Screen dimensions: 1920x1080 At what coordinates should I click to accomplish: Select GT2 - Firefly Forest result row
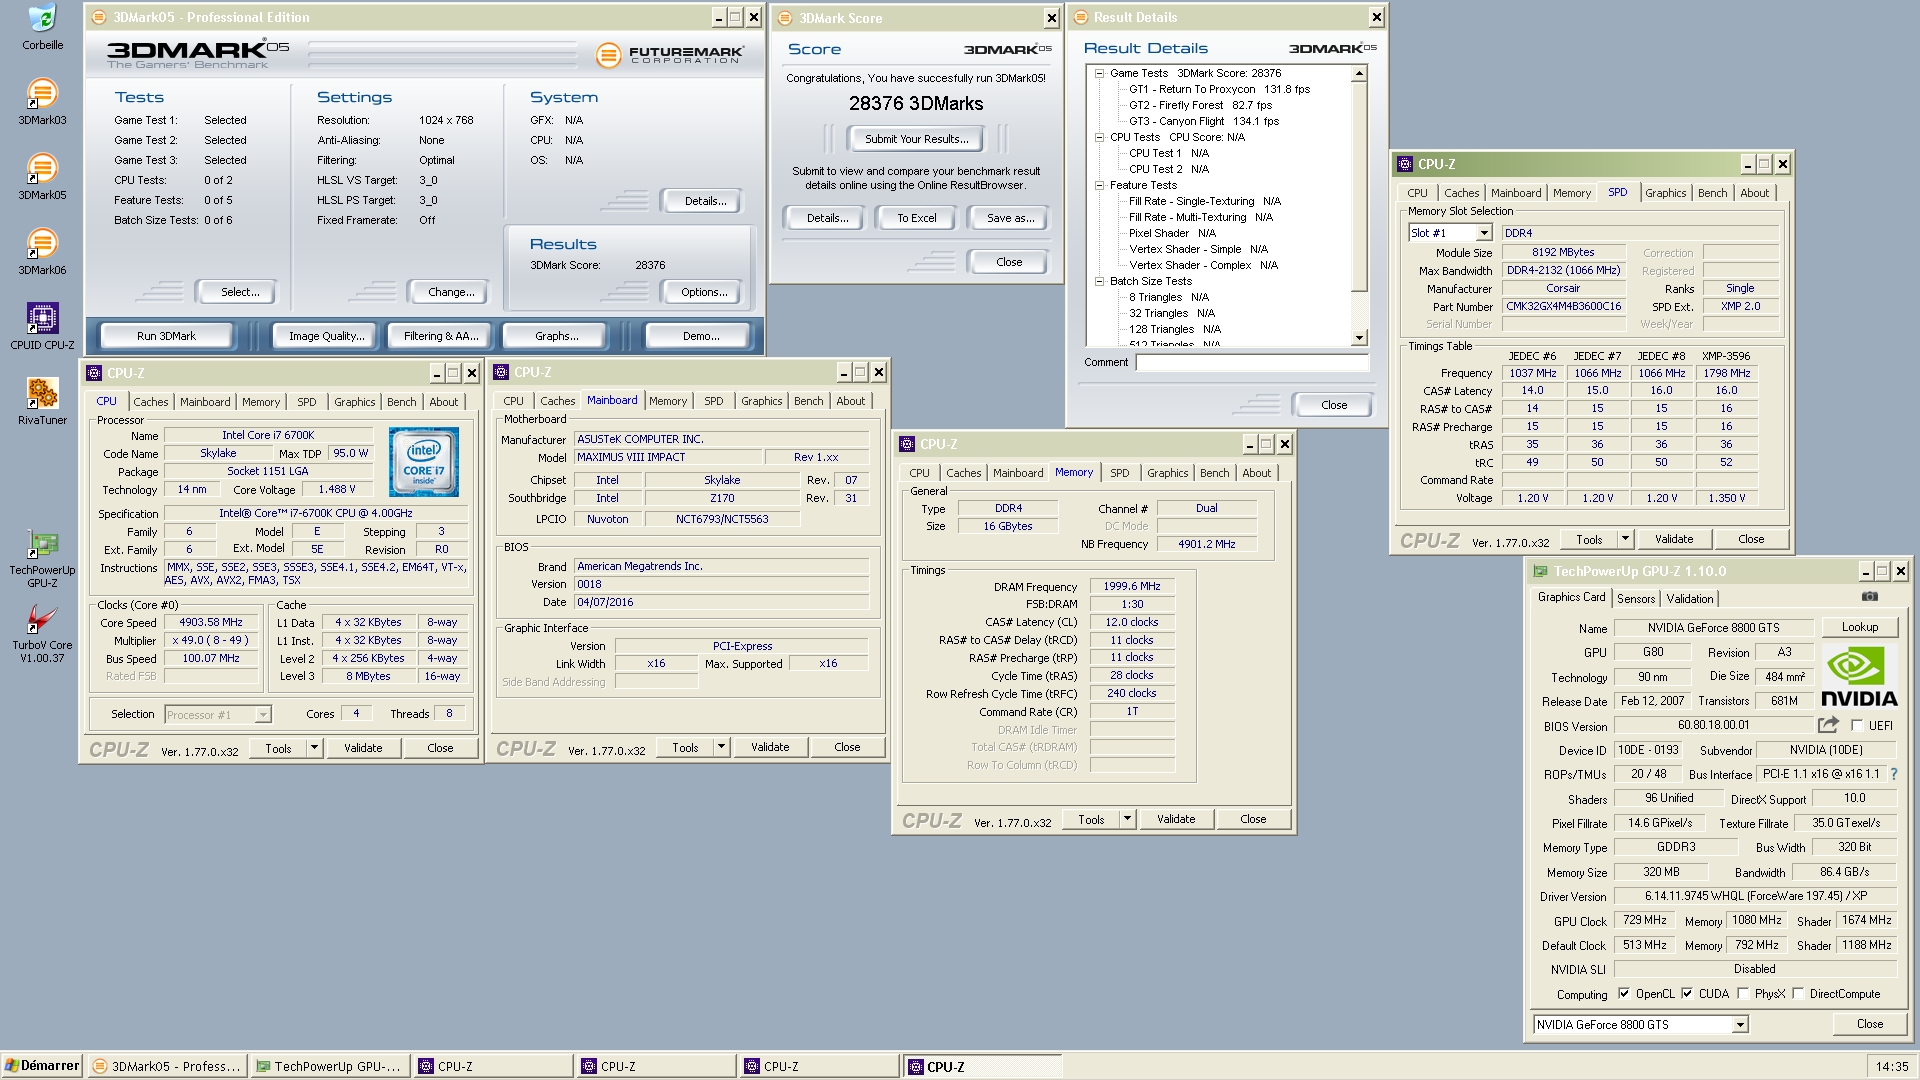coord(1200,105)
